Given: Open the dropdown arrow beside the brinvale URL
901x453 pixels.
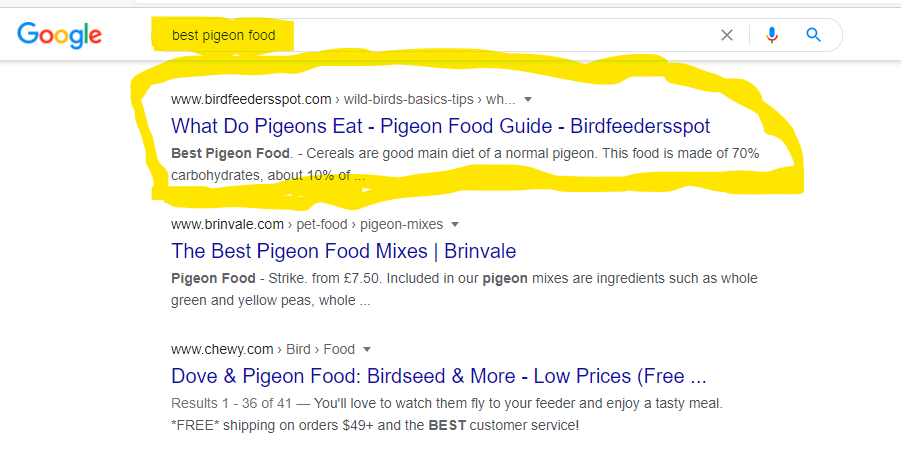Looking at the screenshot, I should [455, 224].
